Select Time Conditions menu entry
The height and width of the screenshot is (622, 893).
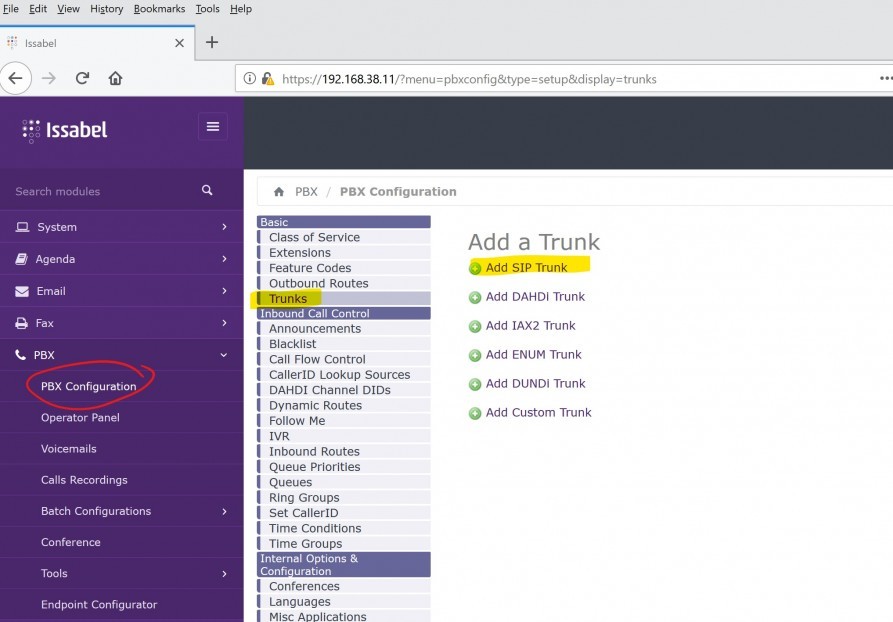click(344, 528)
